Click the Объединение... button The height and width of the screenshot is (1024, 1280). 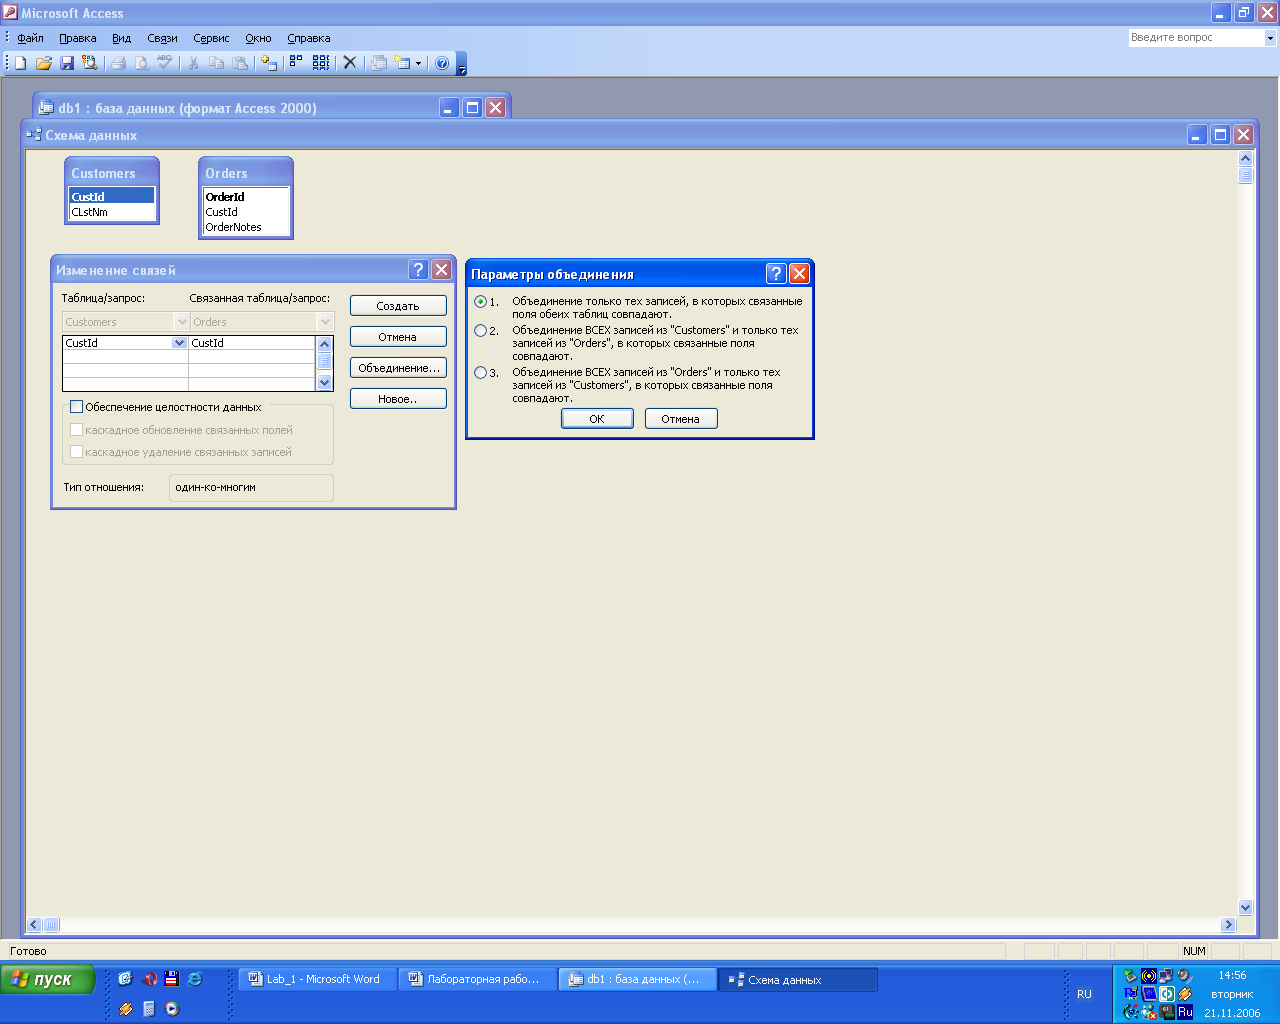(398, 368)
